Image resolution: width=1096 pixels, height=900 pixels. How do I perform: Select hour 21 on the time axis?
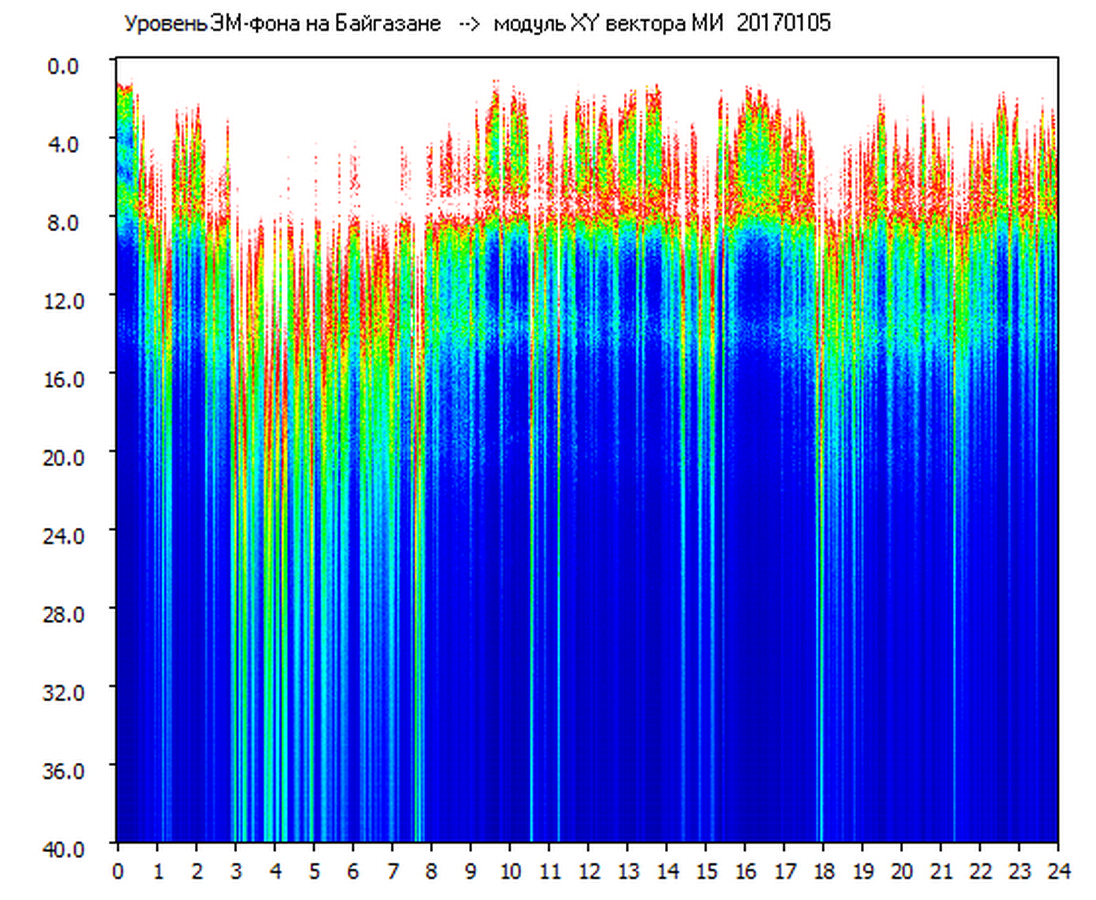point(942,870)
